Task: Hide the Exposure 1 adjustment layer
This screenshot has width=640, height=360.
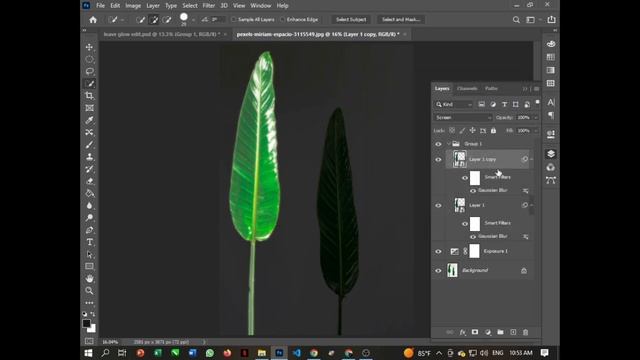Action: click(x=438, y=251)
